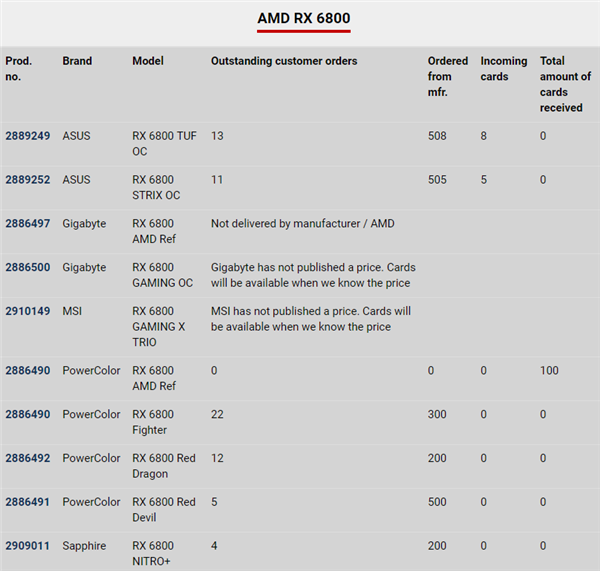600x571 pixels.
Task: Click the 'MSI' brand cell
Action: tap(72, 311)
